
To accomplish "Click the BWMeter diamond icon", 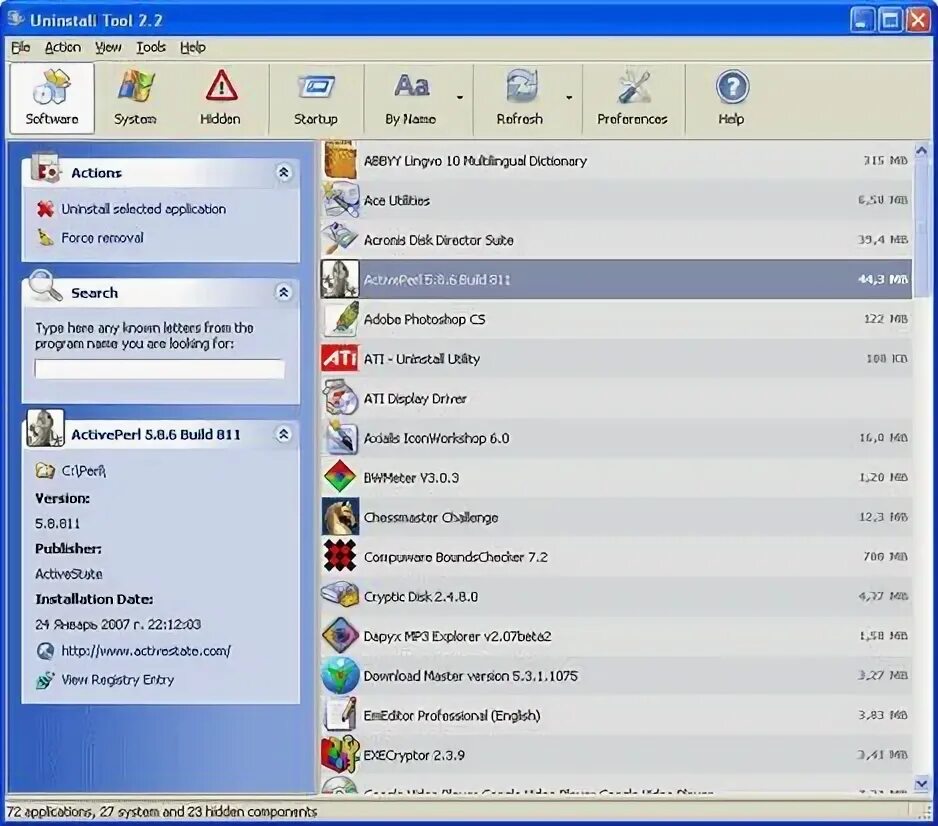I will point(340,477).
